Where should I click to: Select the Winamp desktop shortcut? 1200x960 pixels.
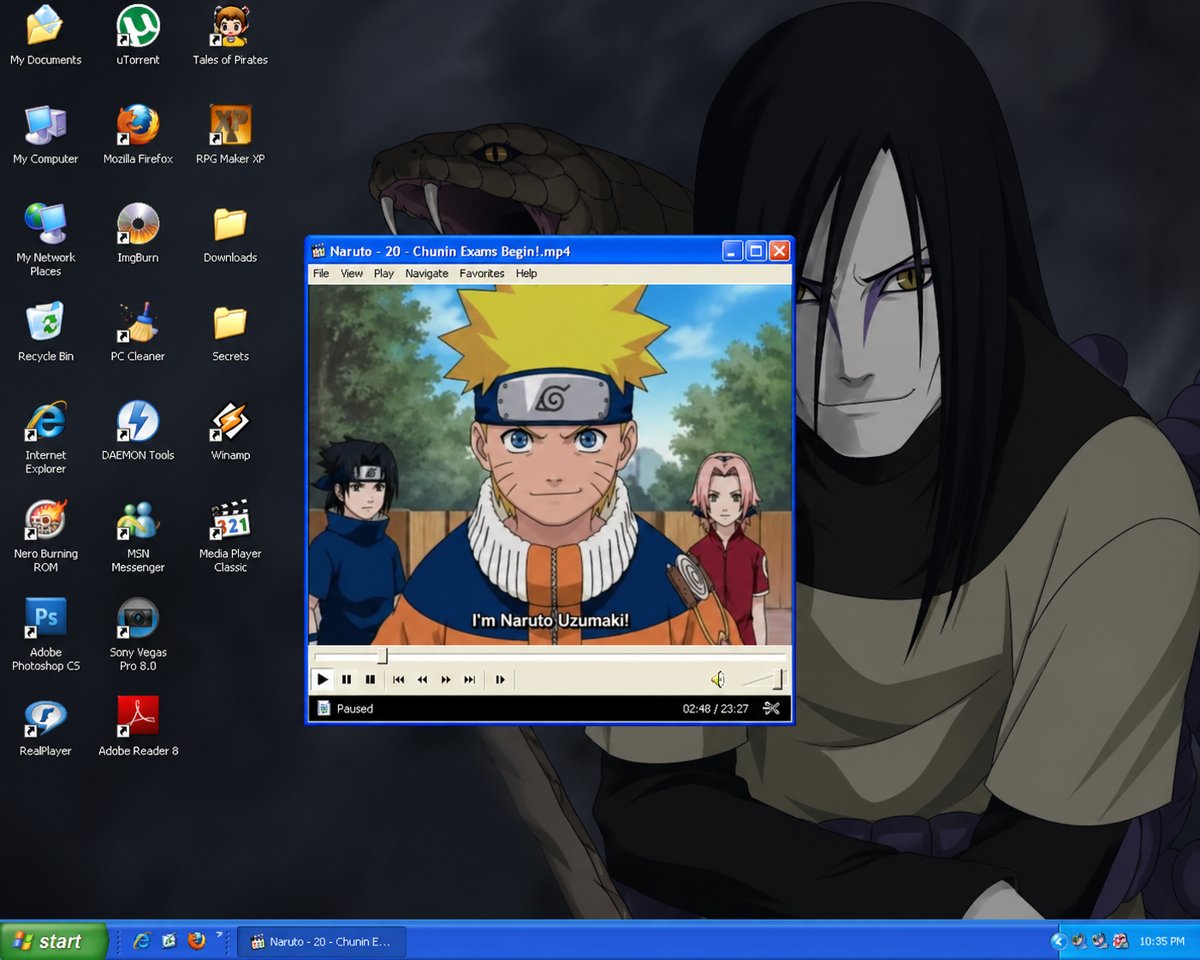[230, 431]
